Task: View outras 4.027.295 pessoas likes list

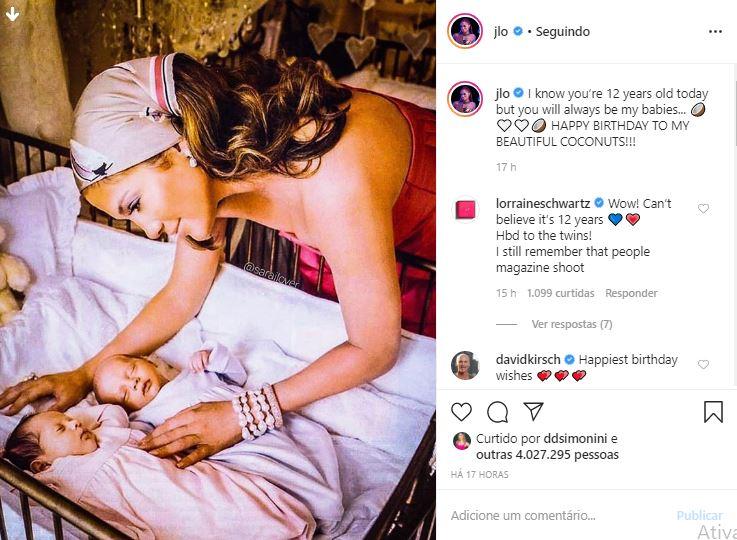Action: pyautogui.click(x=547, y=454)
